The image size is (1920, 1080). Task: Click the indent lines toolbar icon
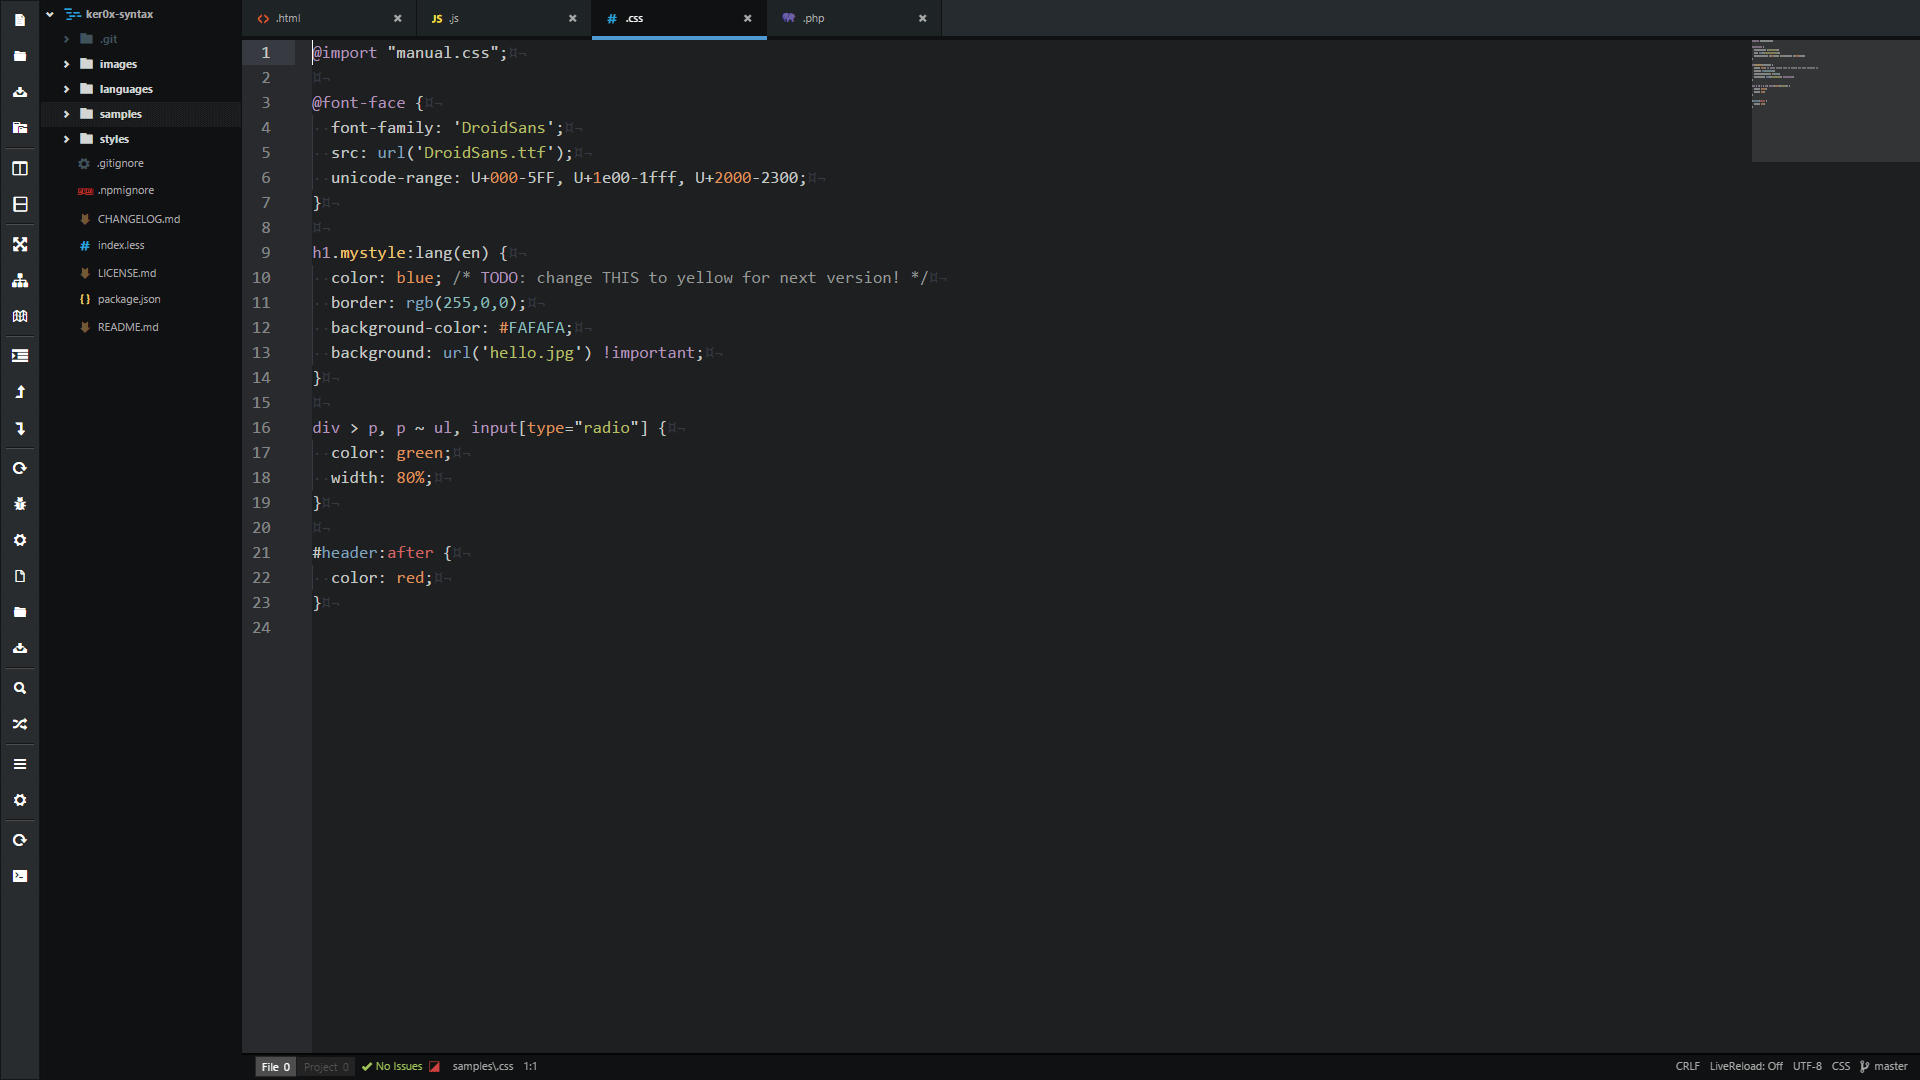20,356
